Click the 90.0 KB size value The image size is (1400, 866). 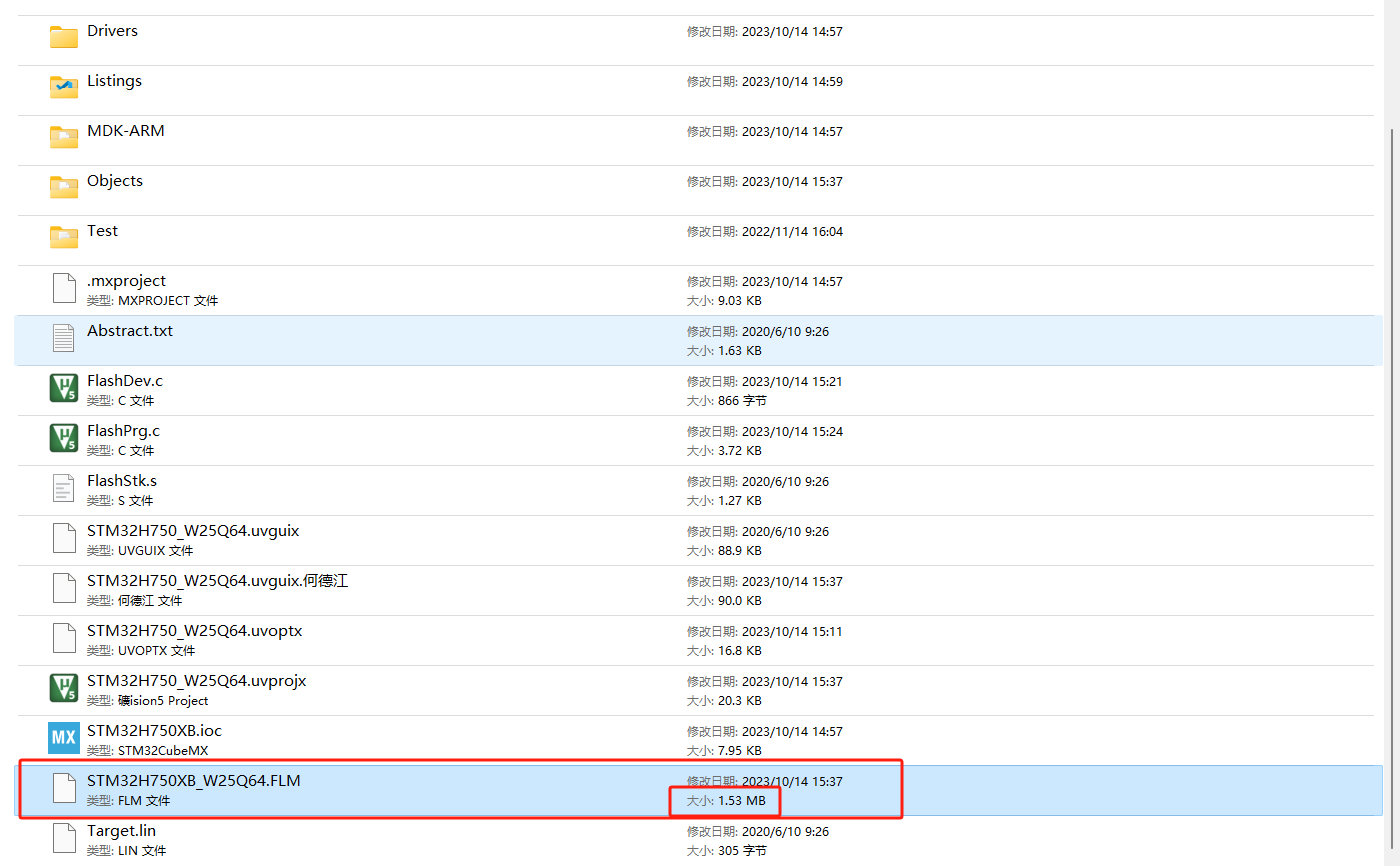click(x=740, y=601)
